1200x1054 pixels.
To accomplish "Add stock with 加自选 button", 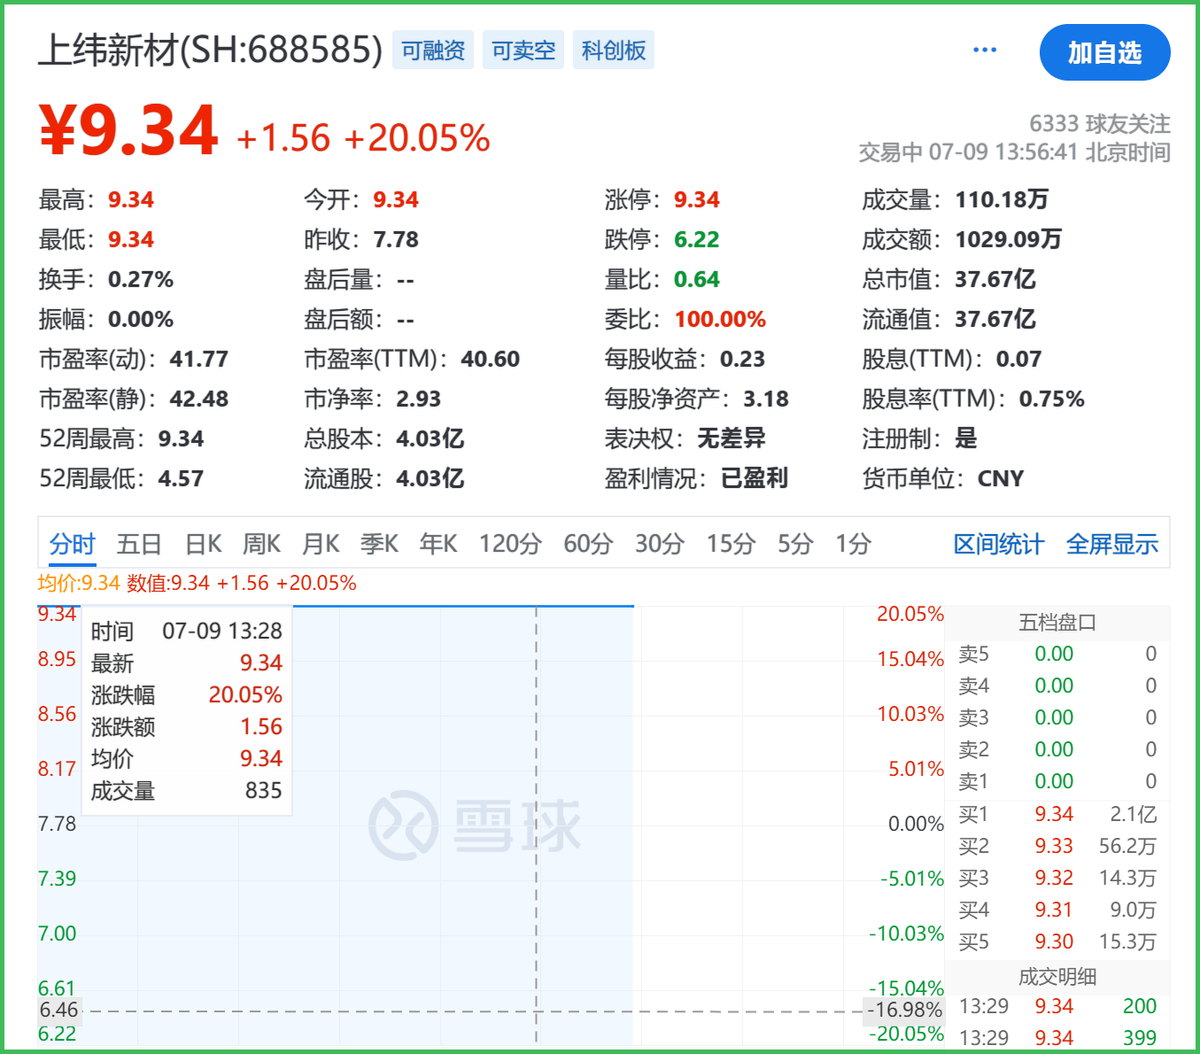I will pyautogui.click(x=1104, y=53).
